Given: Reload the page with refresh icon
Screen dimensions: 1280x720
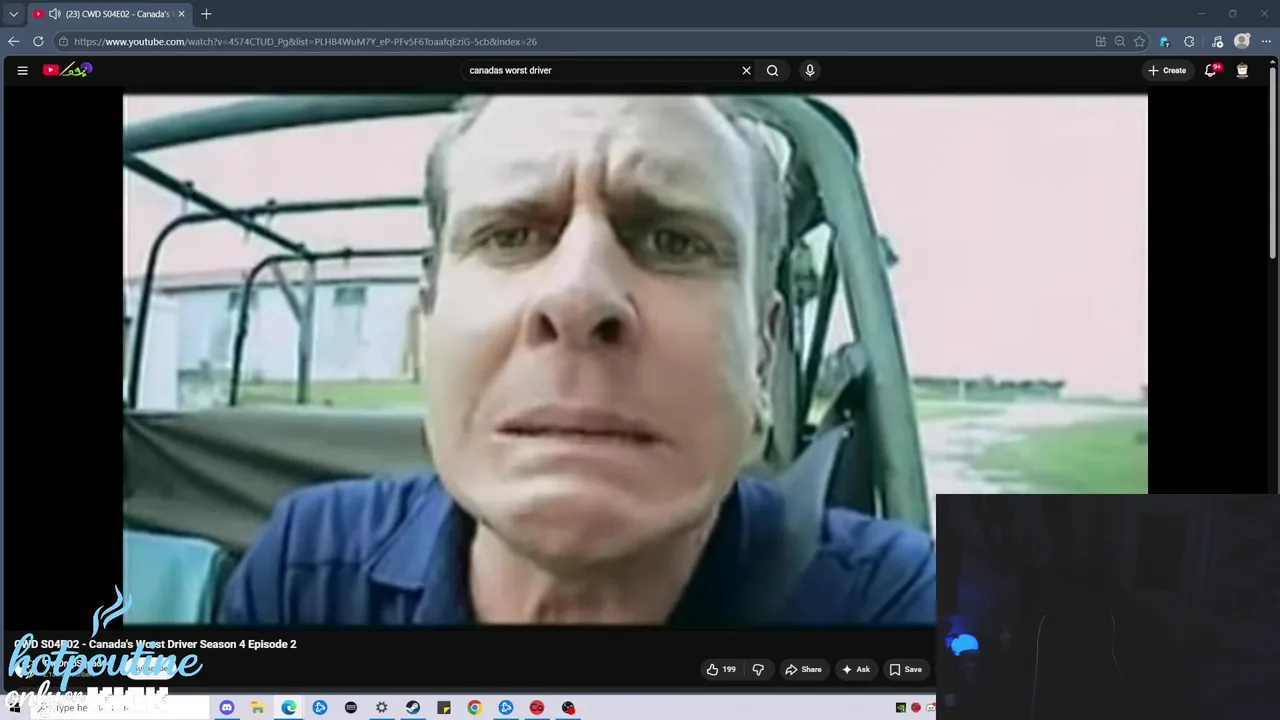Looking at the screenshot, I should [38, 41].
